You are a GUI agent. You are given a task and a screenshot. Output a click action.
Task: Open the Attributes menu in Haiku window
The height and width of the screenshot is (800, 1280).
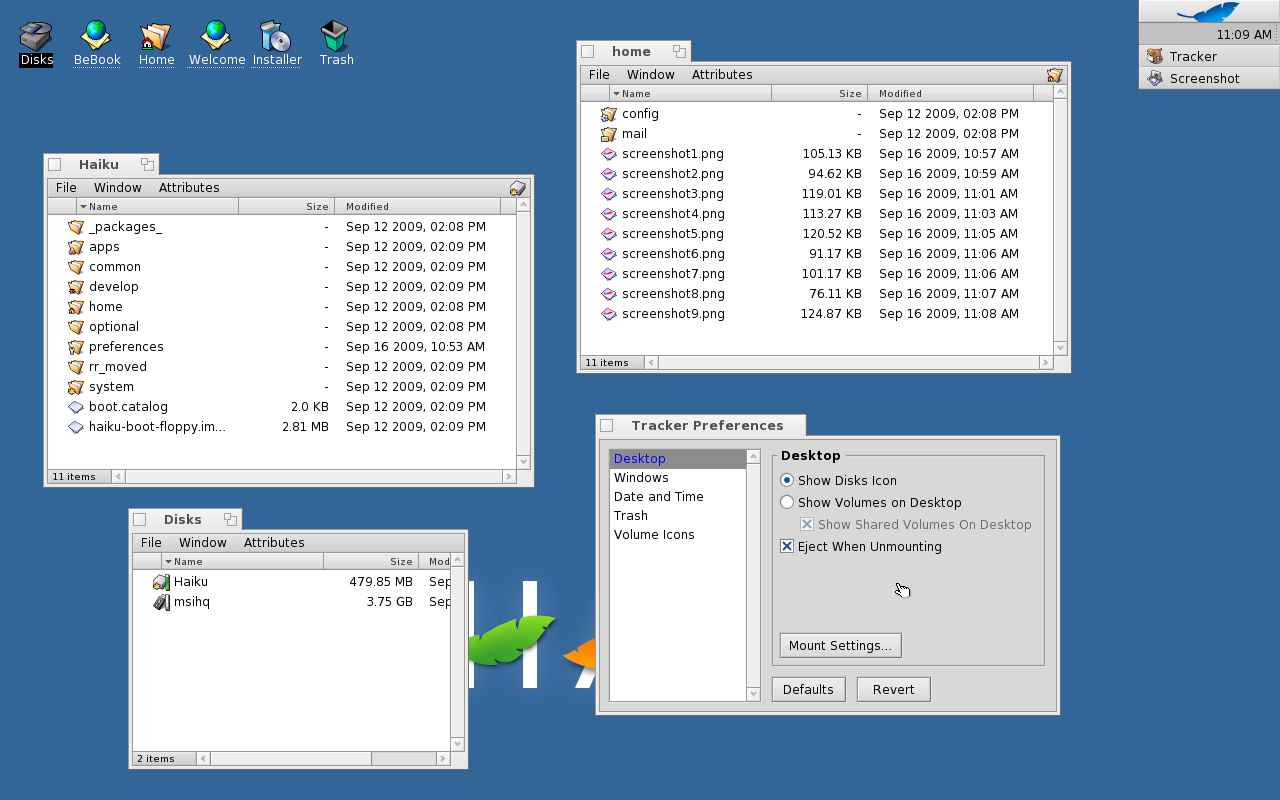tap(189, 188)
